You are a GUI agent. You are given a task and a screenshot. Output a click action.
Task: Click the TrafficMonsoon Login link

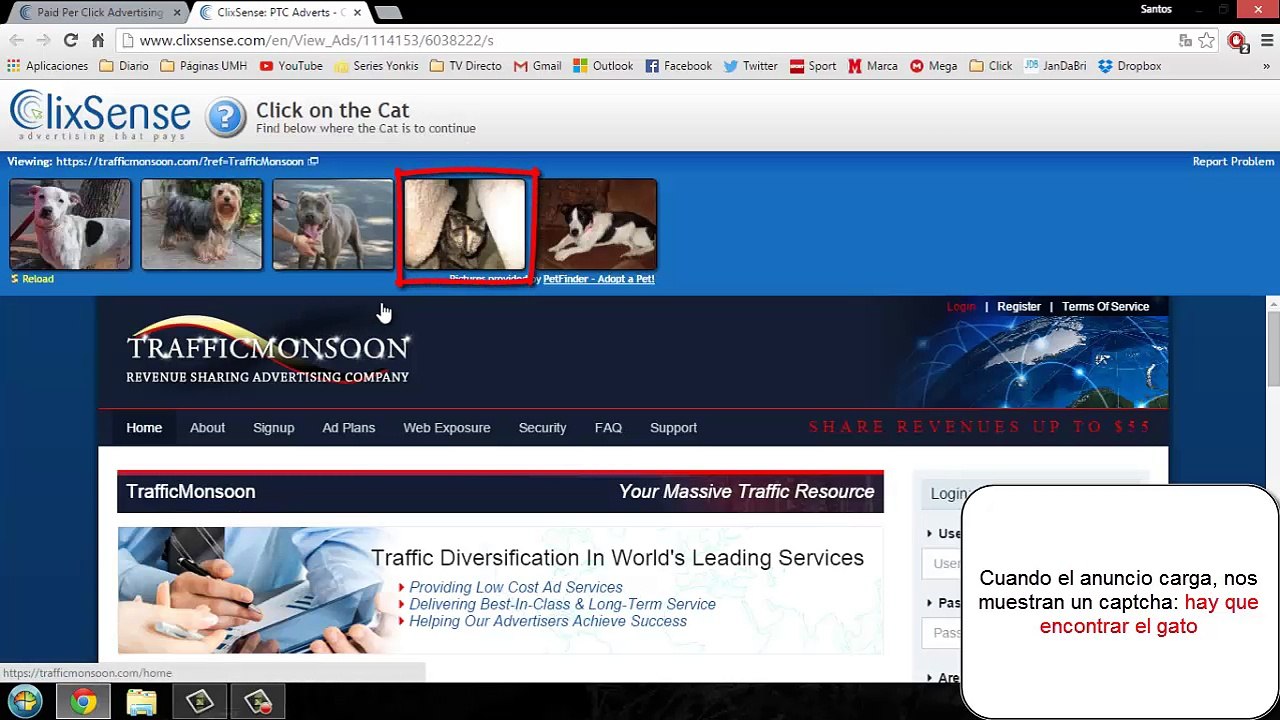tap(961, 306)
